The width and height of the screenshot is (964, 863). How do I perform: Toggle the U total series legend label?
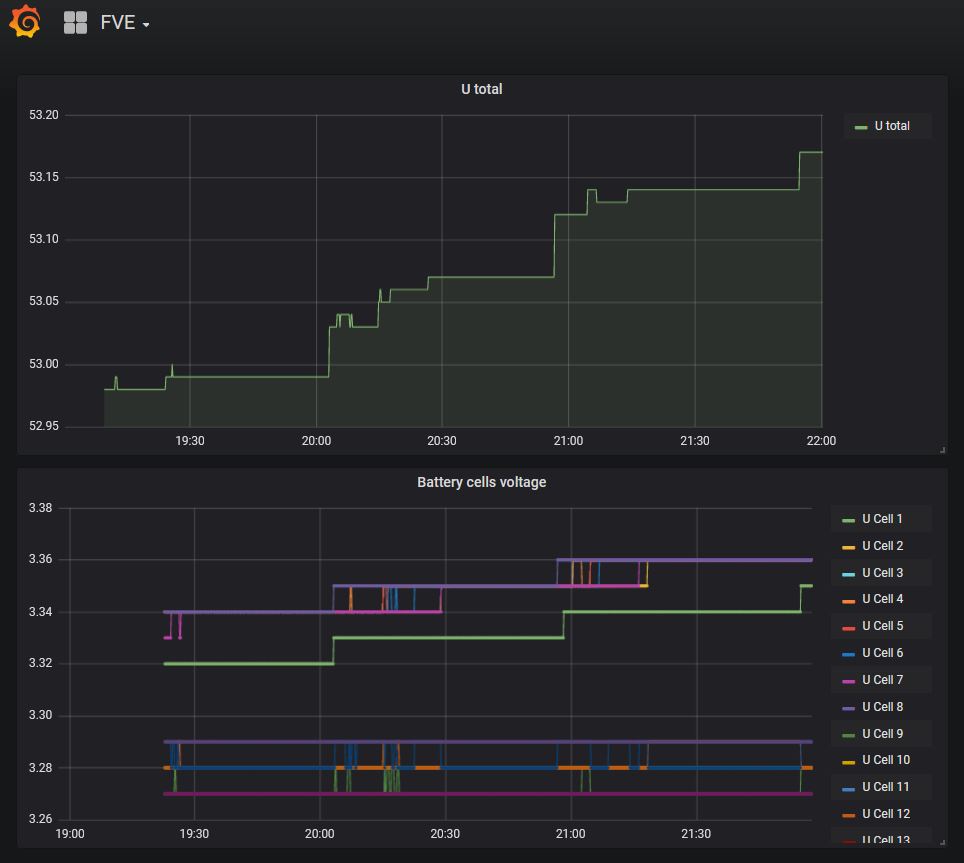tap(892, 126)
